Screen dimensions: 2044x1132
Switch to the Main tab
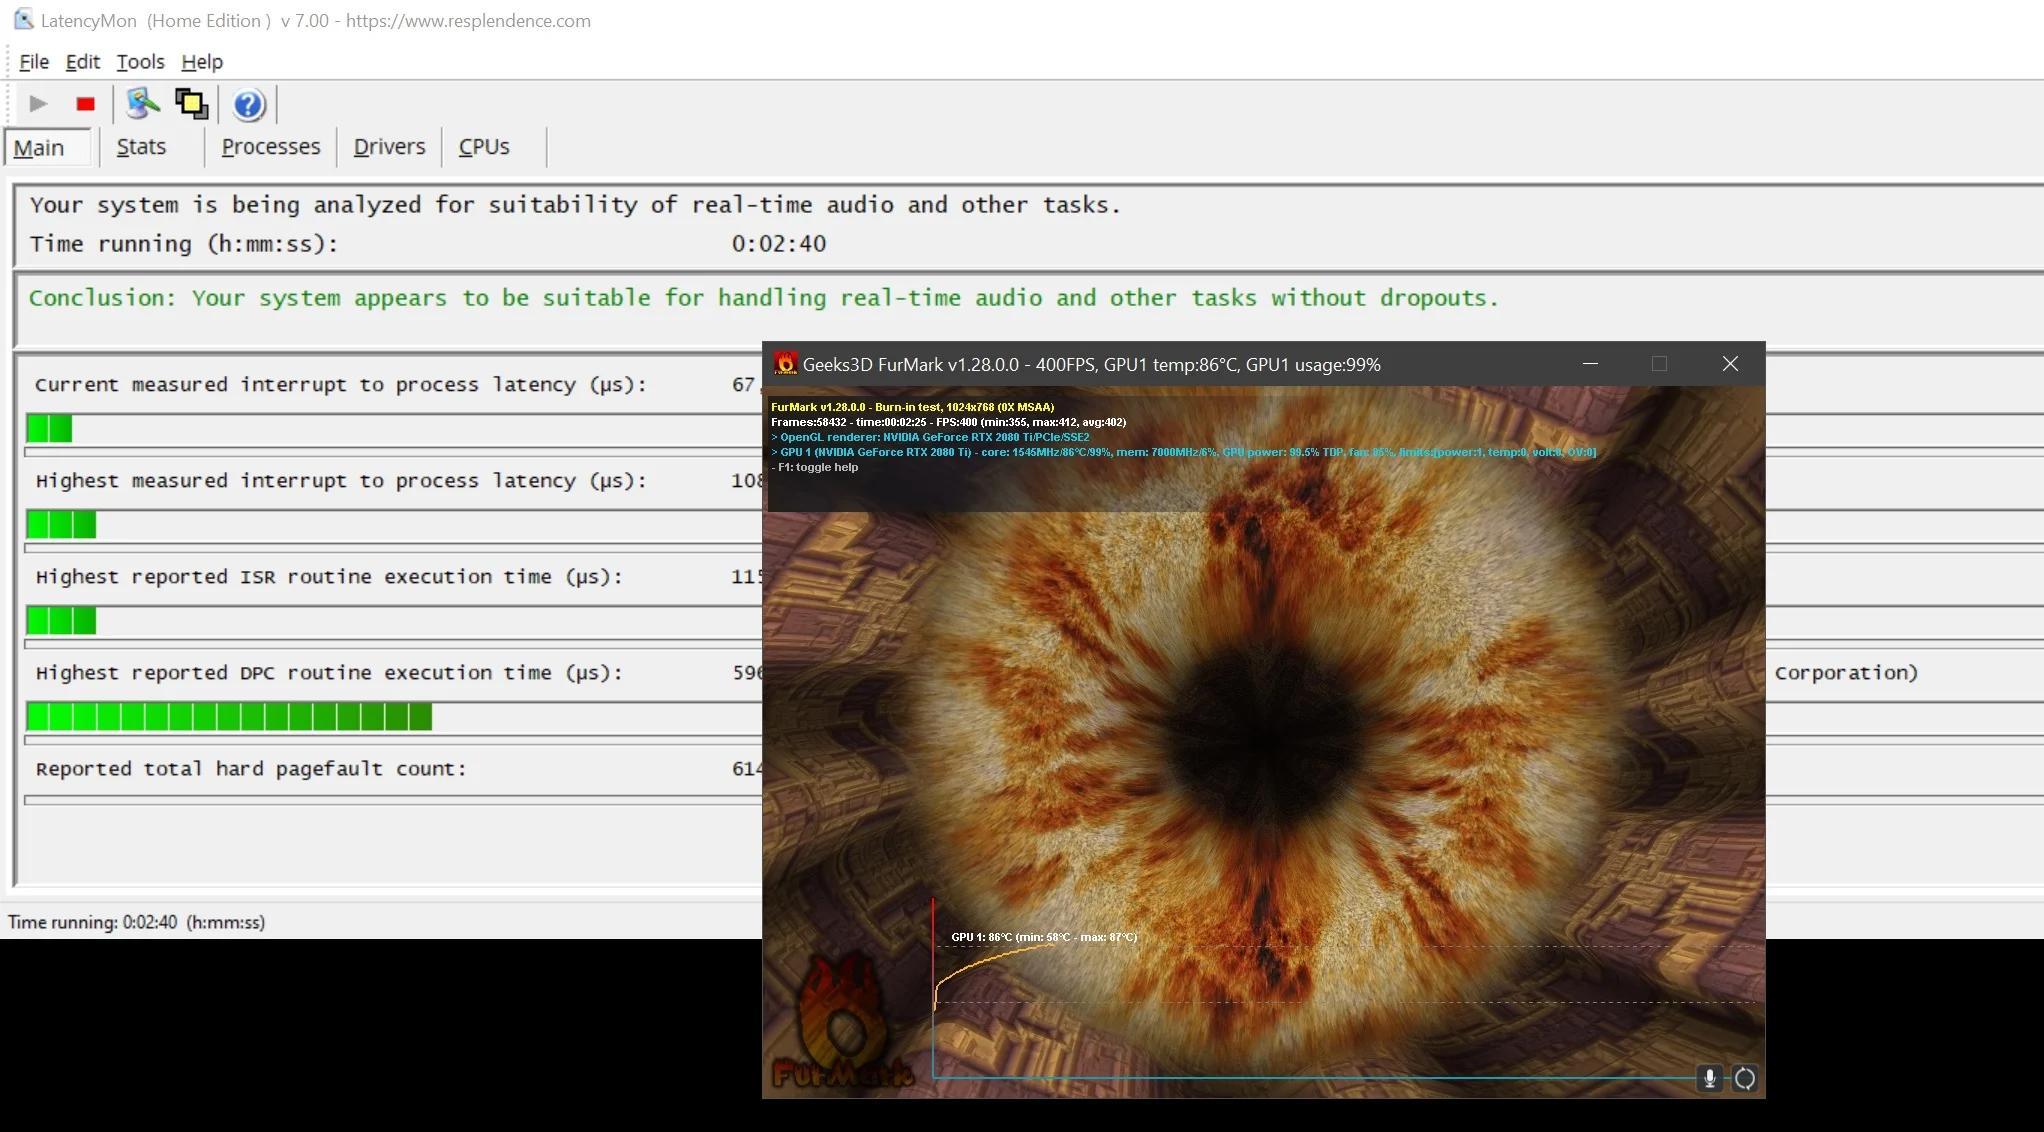[x=48, y=148]
